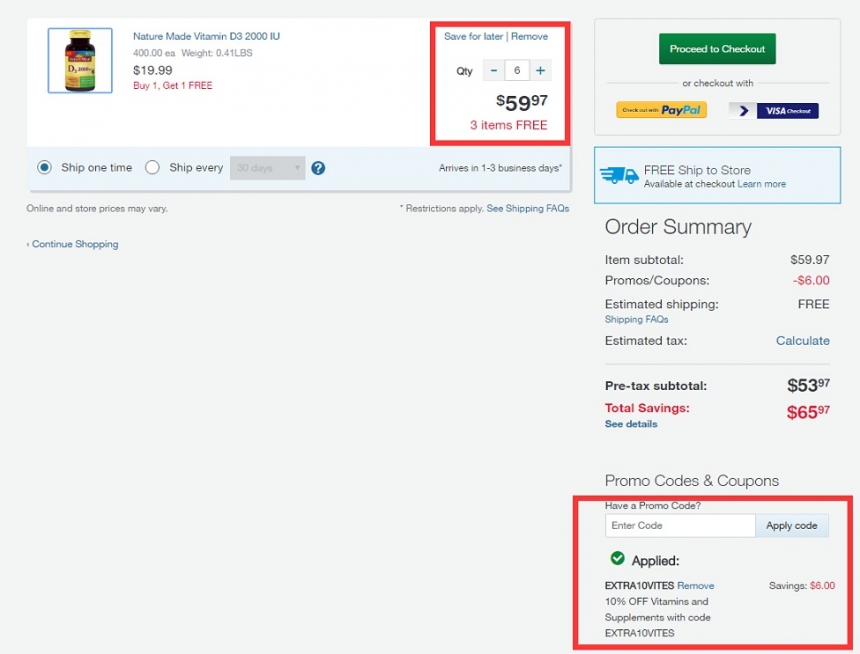Click the $19.99 unit price
This screenshot has height=654, width=860.
click(152, 70)
